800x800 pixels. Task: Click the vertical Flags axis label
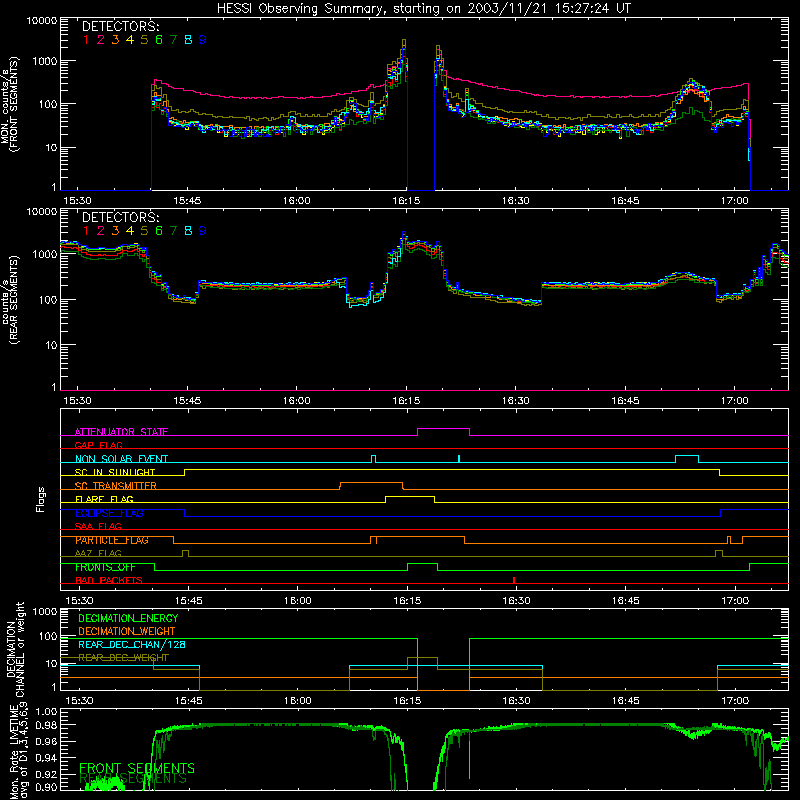pyautogui.click(x=41, y=500)
